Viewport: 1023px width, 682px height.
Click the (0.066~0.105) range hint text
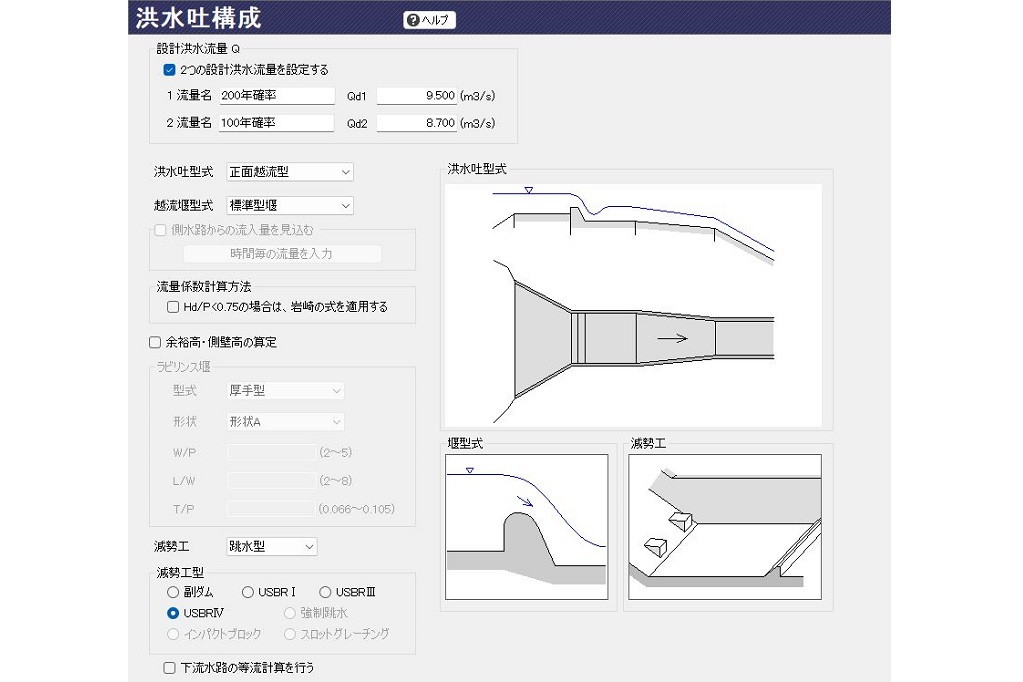point(357,509)
